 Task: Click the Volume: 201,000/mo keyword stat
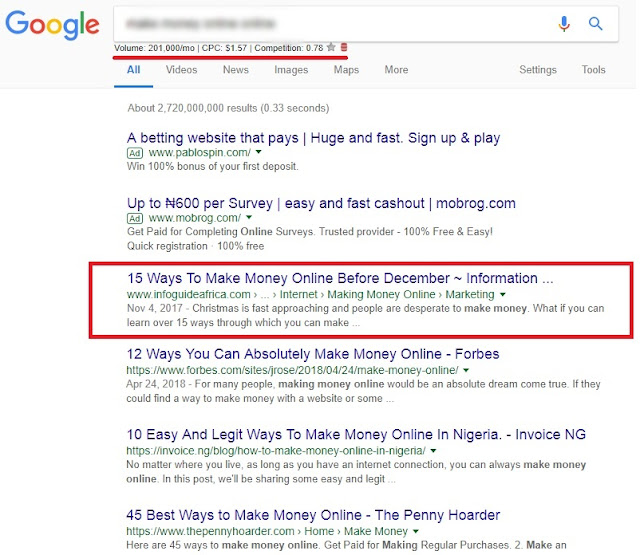(154, 48)
